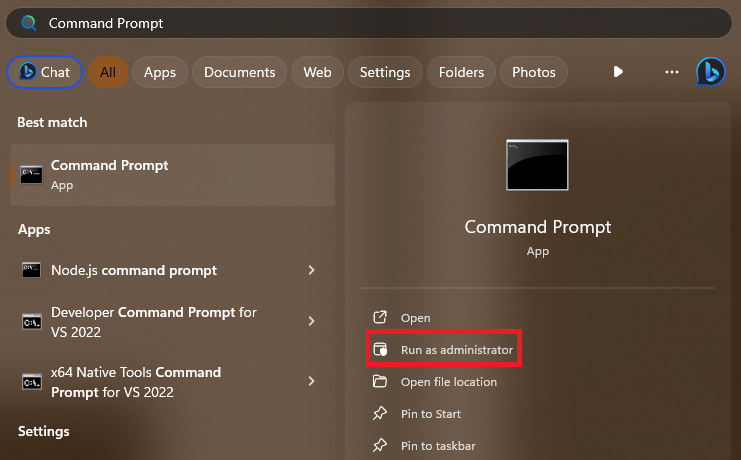This screenshot has height=460, width=741.
Task: Expand x64 Native Tools Command Prompt chevron
Action: point(312,381)
